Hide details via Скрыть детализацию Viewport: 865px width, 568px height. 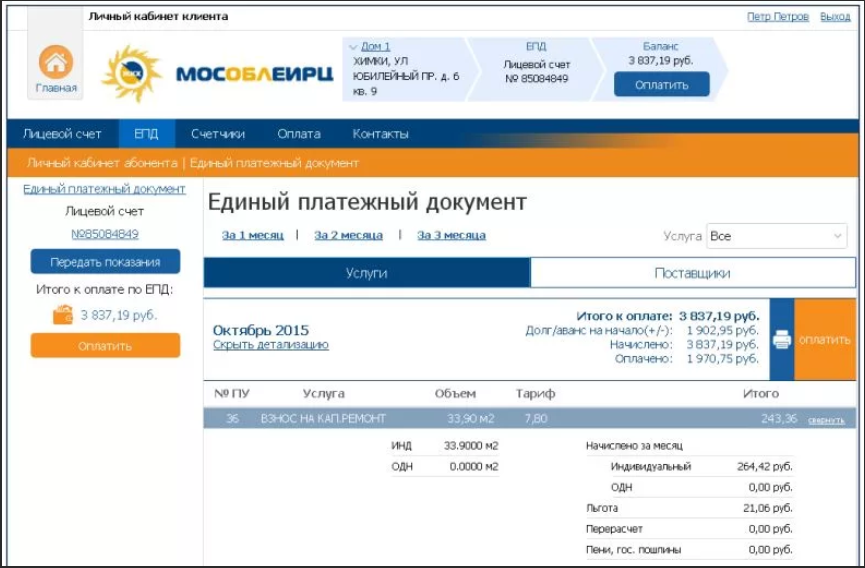click(270, 345)
